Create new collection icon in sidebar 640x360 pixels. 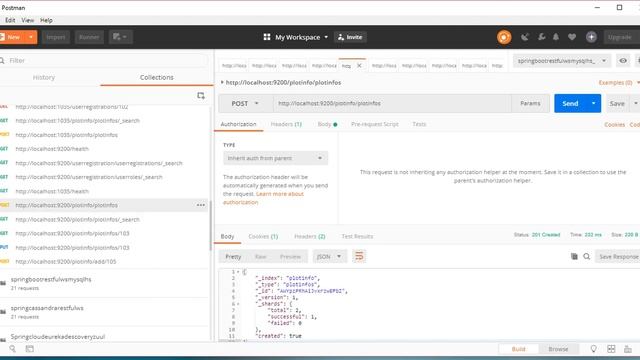(x=201, y=96)
